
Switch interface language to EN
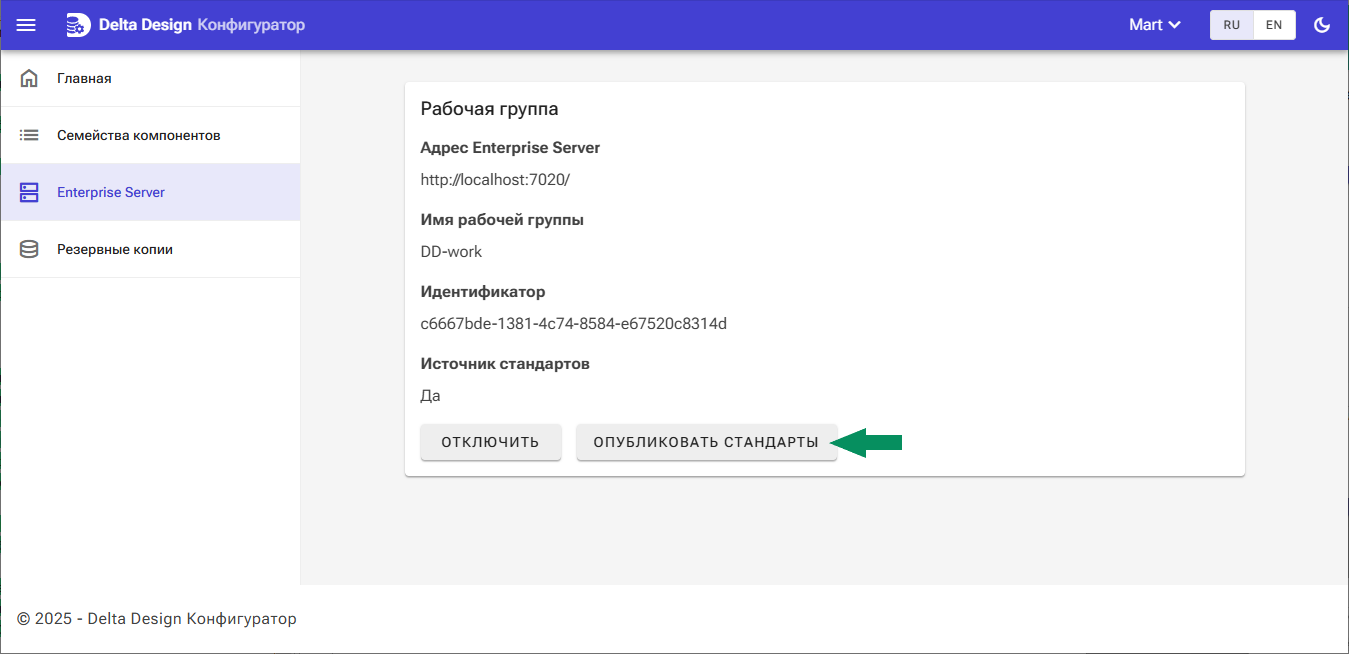[x=1274, y=25]
